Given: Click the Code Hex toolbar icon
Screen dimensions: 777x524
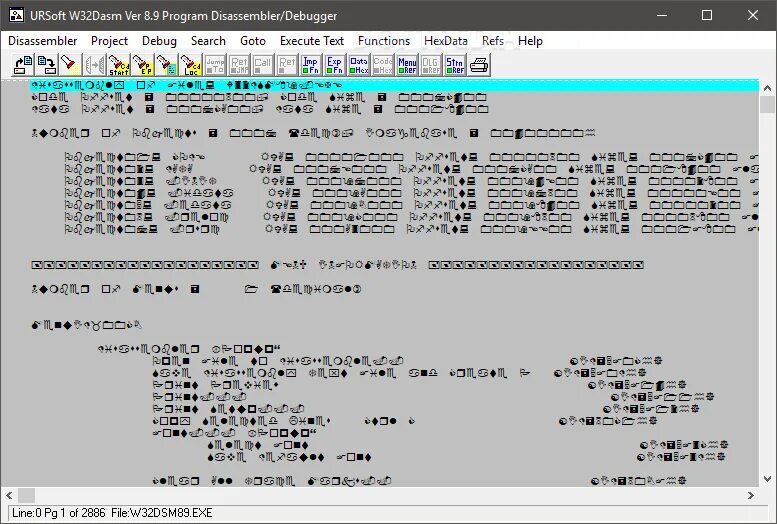Looking at the screenshot, I should (x=383, y=65).
